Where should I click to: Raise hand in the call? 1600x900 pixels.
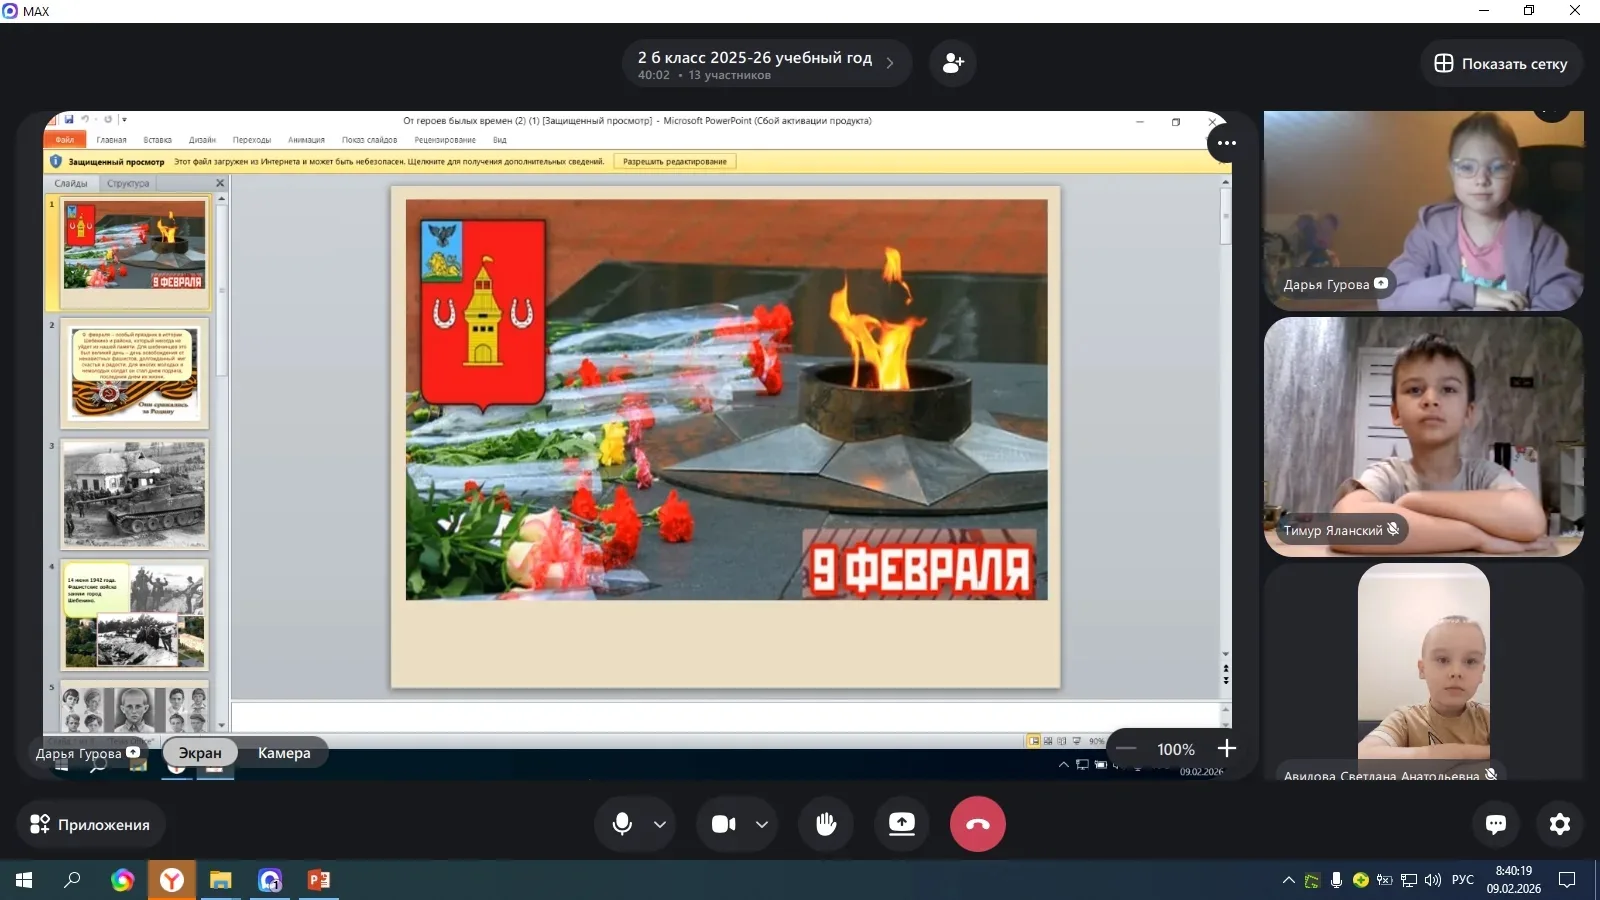point(826,824)
